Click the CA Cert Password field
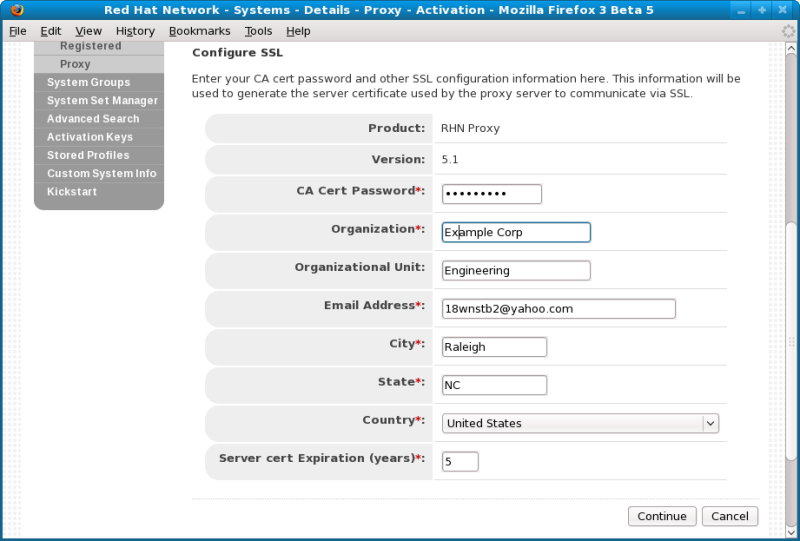 pos(491,194)
